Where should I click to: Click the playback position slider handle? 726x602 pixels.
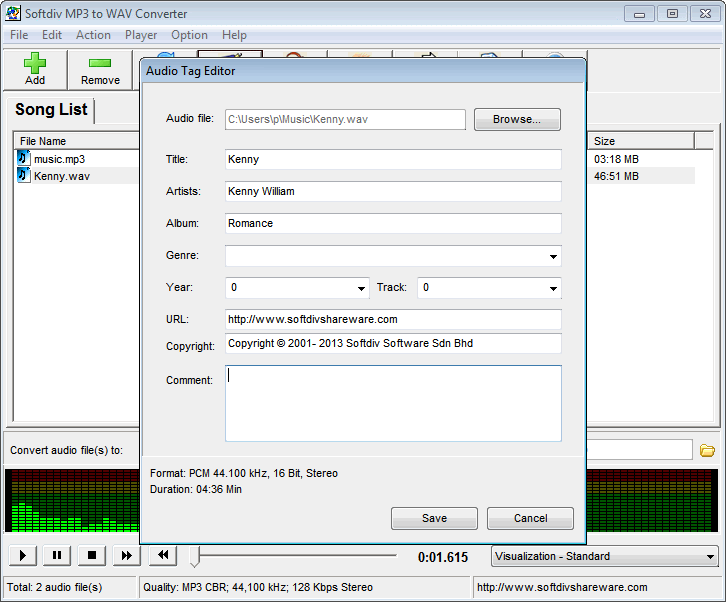(x=195, y=557)
